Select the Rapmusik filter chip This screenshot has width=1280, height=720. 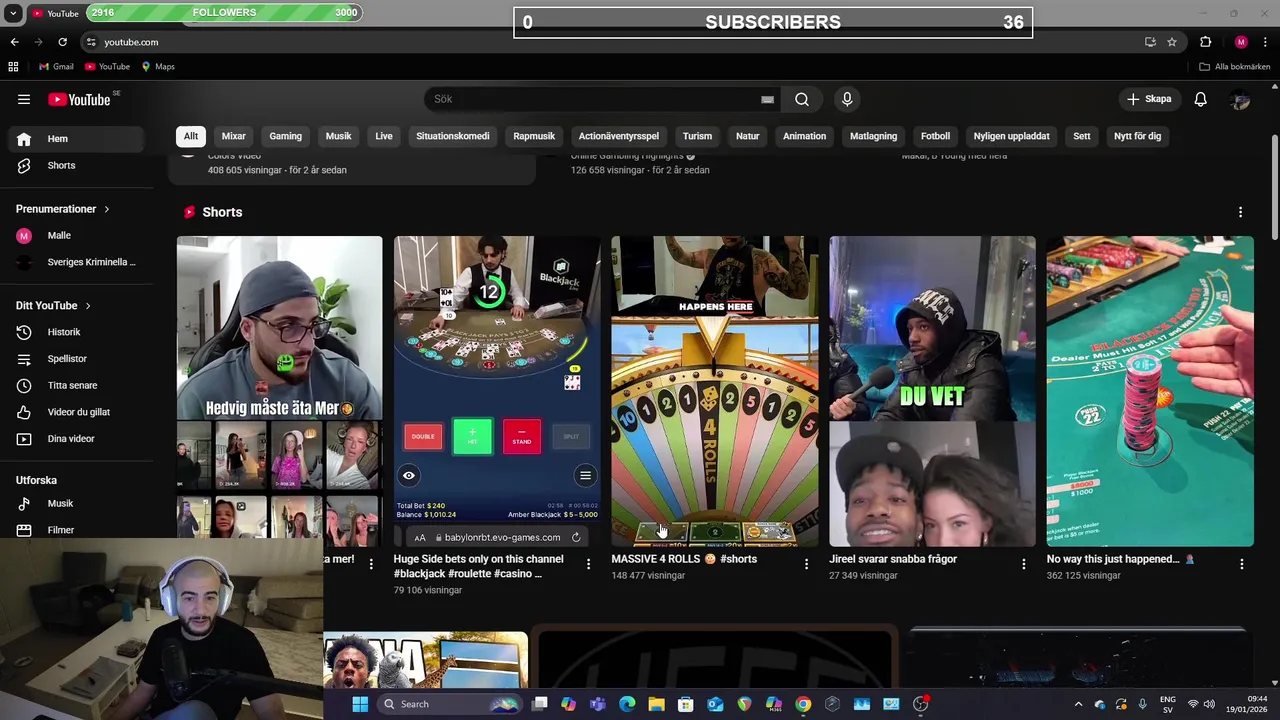[x=534, y=136]
